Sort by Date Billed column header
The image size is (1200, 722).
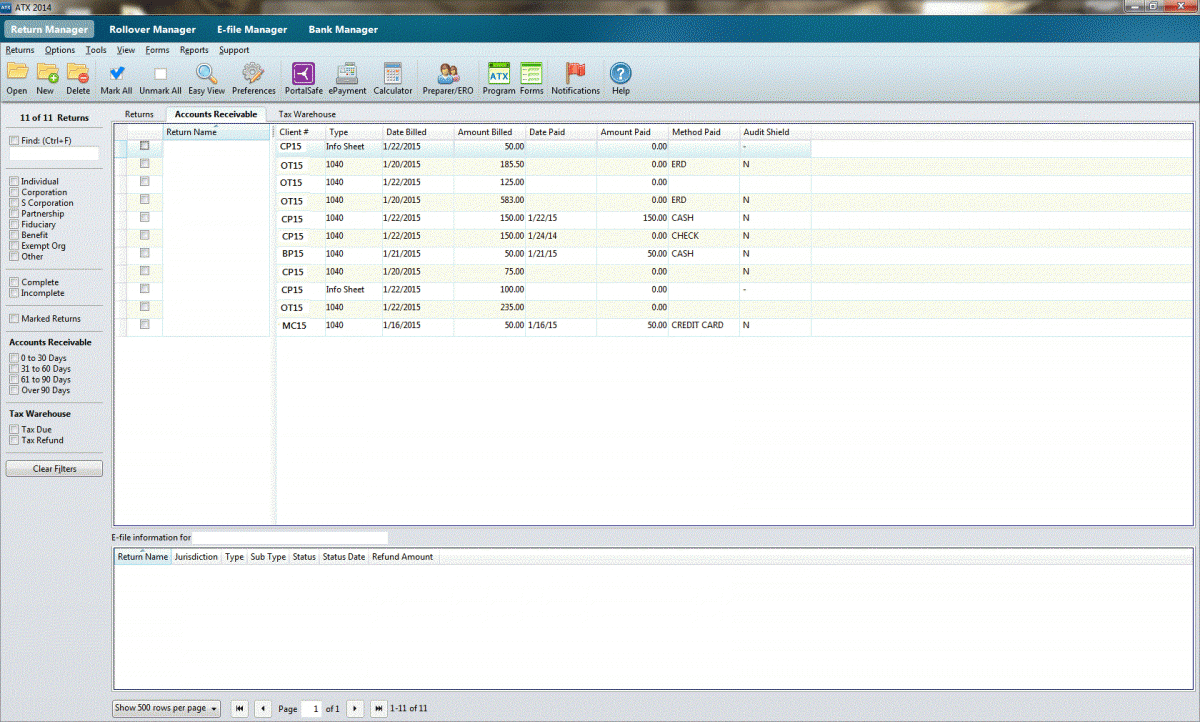click(x=417, y=132)
